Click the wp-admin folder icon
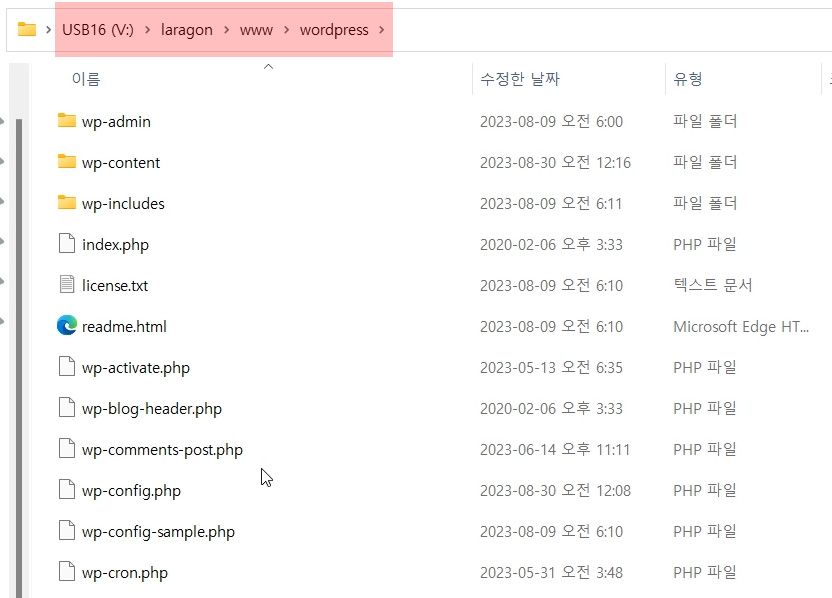 coord(66,120)
